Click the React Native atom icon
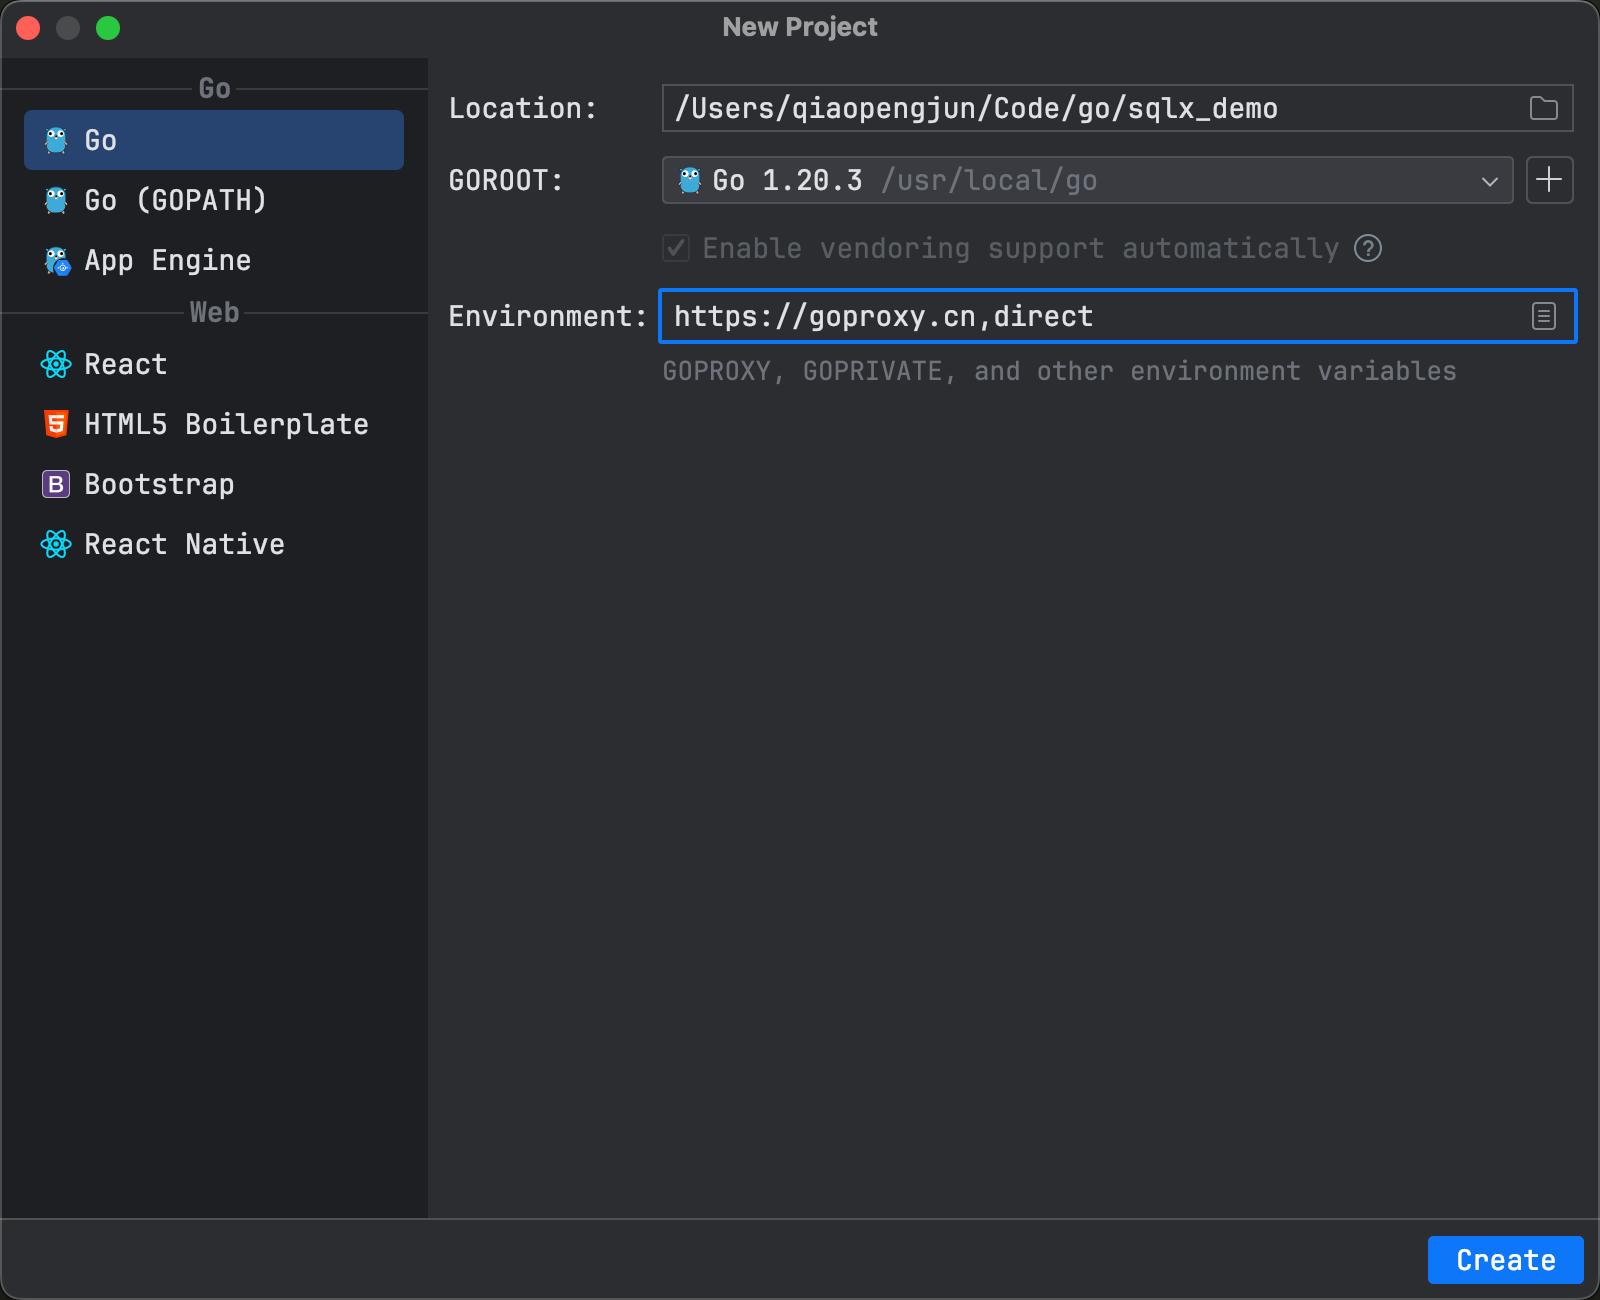Screen dimensions: 1600x1300 point(56,544)
